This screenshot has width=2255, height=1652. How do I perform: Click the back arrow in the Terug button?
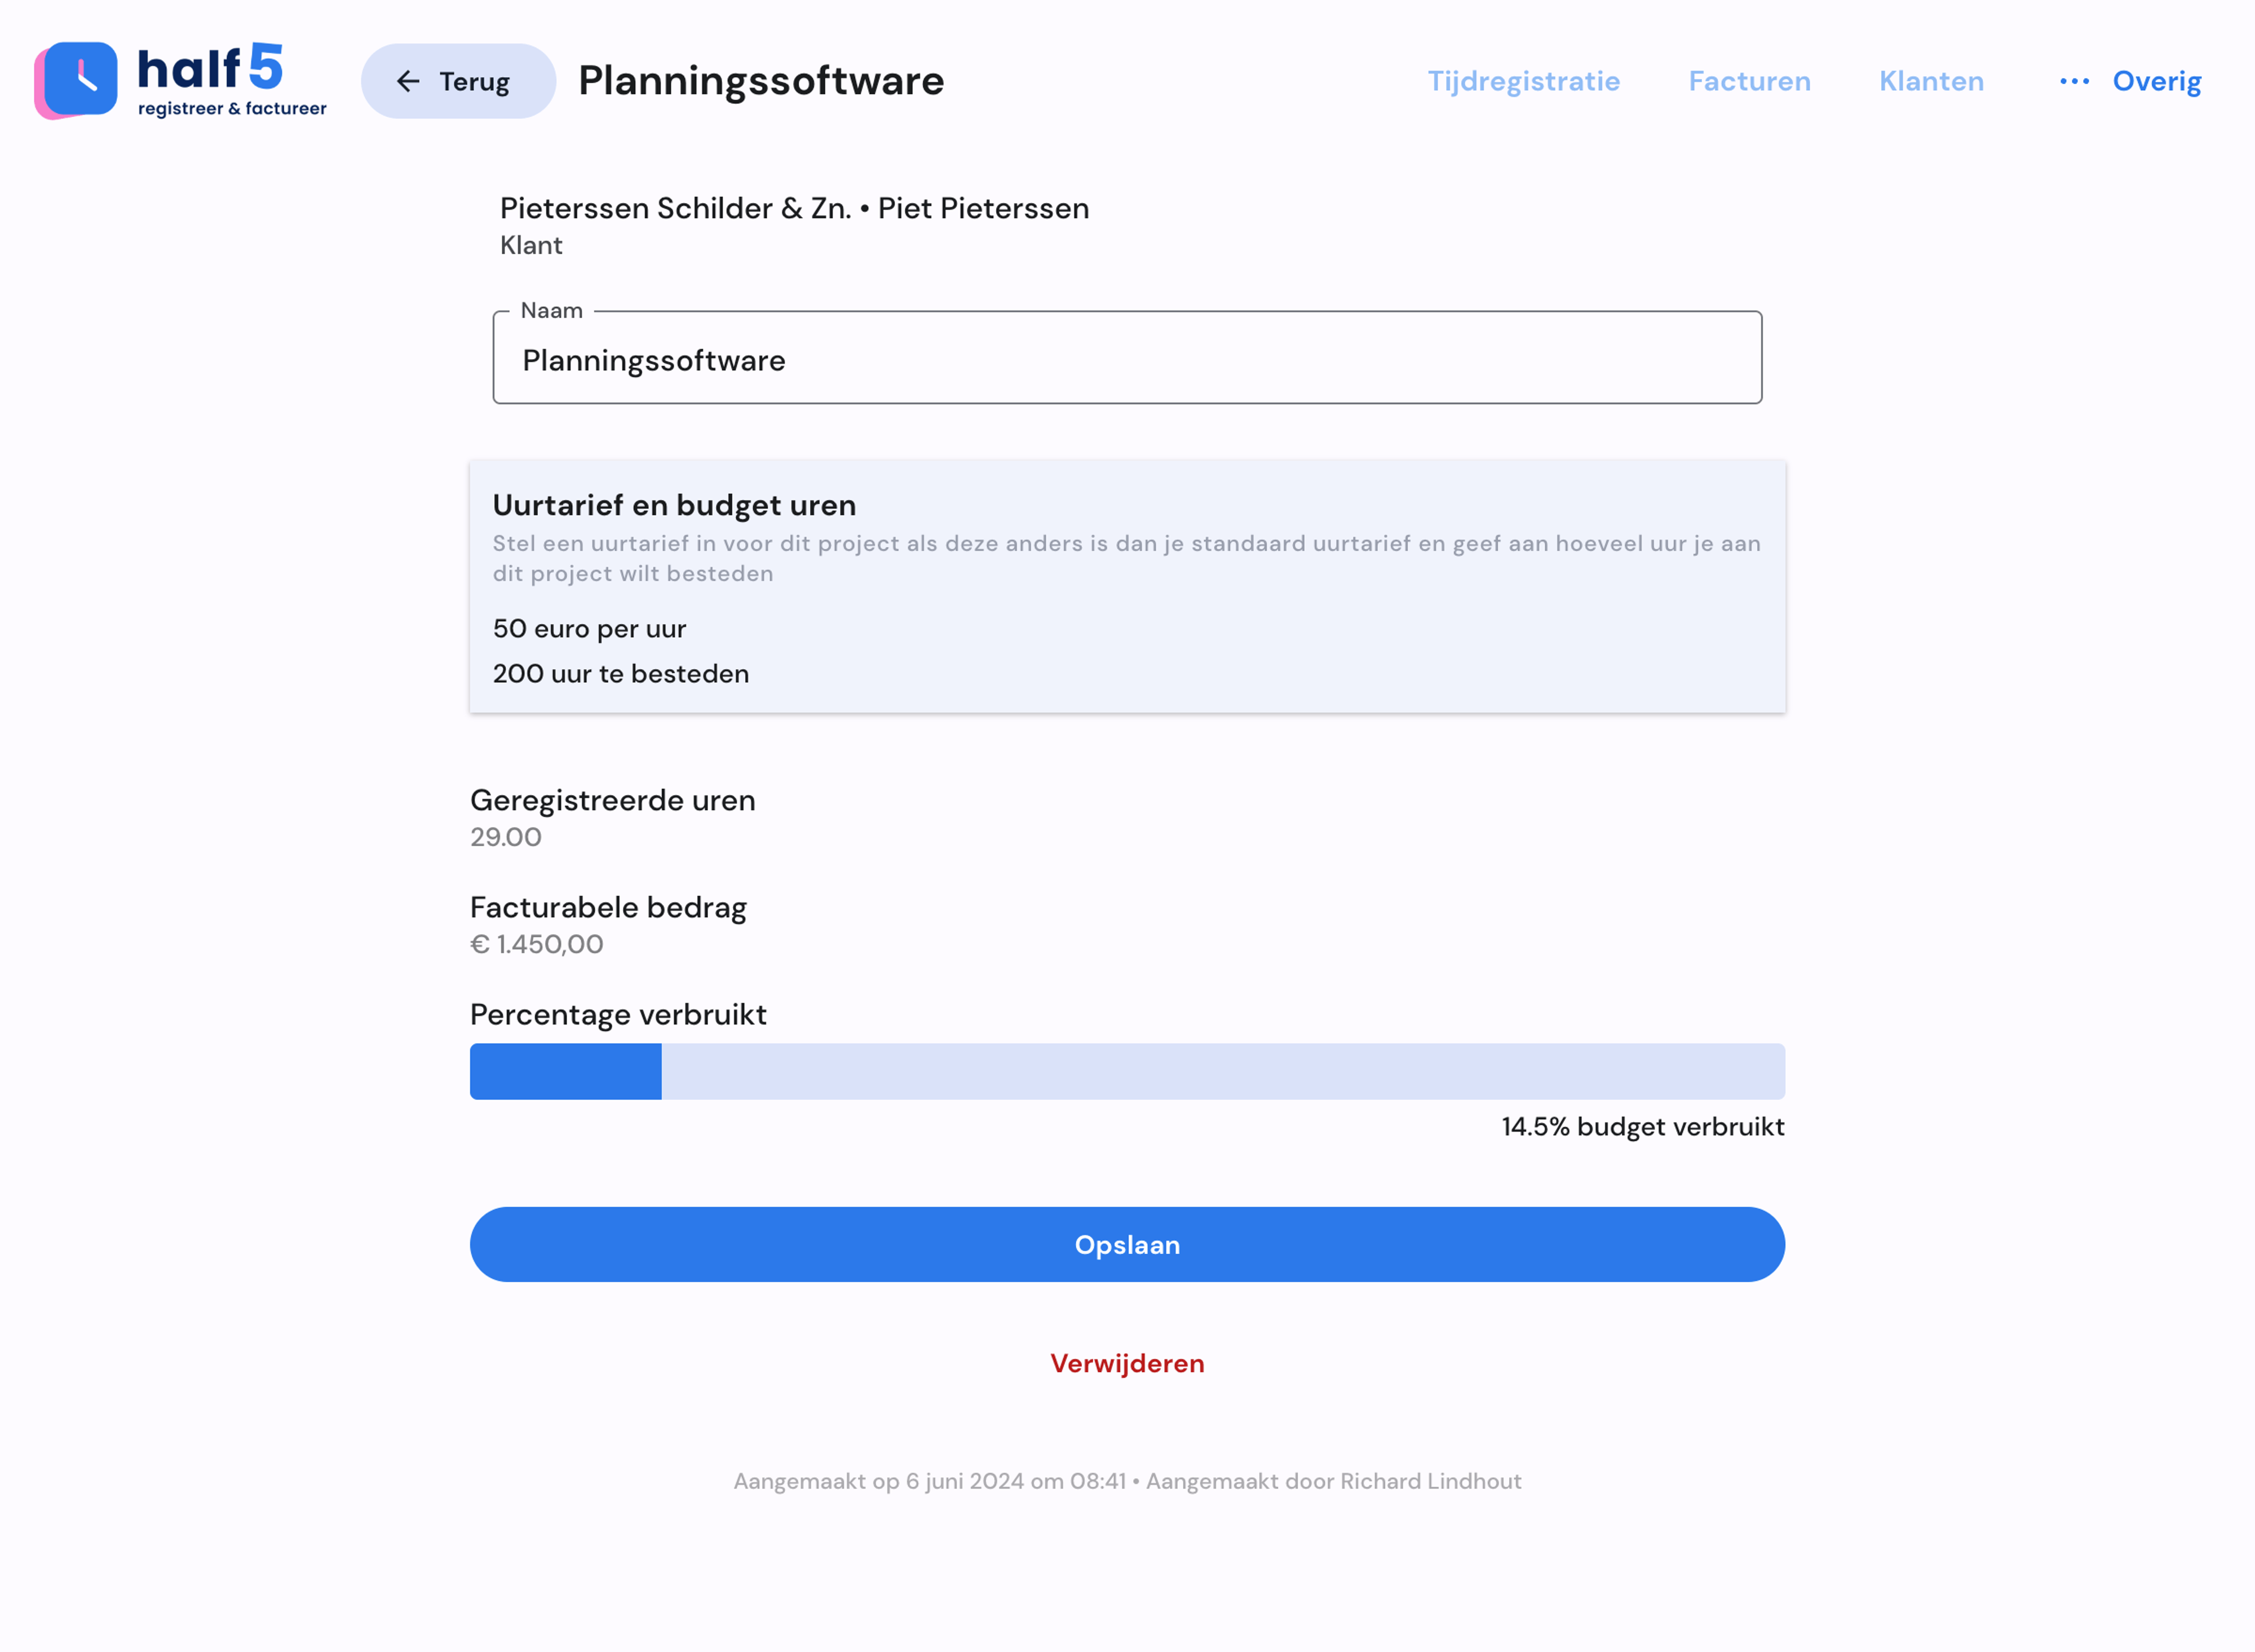pos(408,81)
